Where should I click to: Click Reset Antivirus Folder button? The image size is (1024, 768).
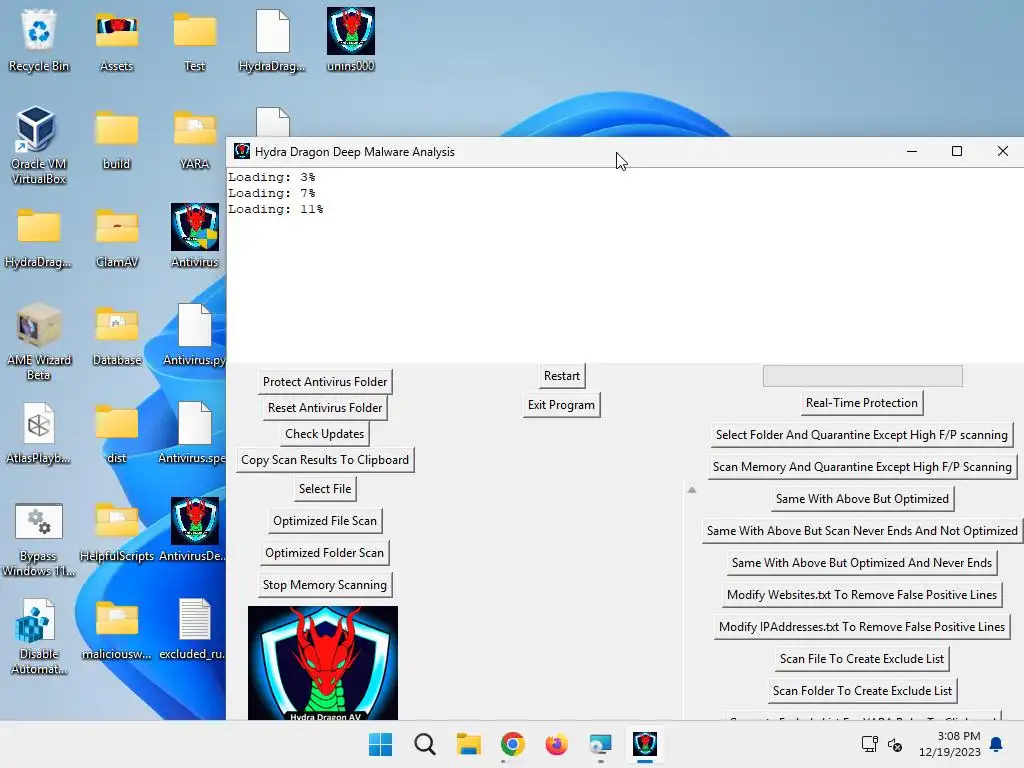click(x=325, y=408)
